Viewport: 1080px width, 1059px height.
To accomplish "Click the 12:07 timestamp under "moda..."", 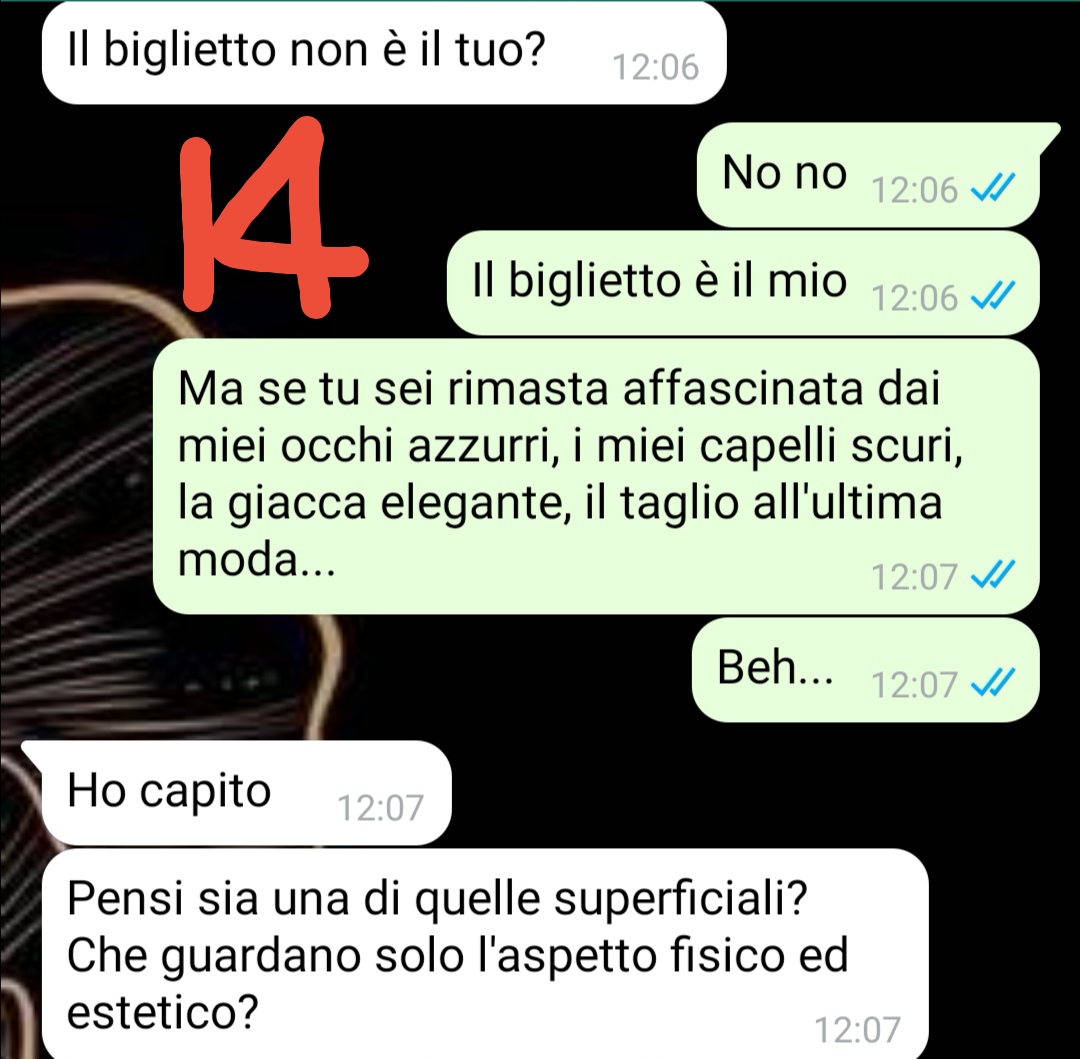I will [915, 576].
